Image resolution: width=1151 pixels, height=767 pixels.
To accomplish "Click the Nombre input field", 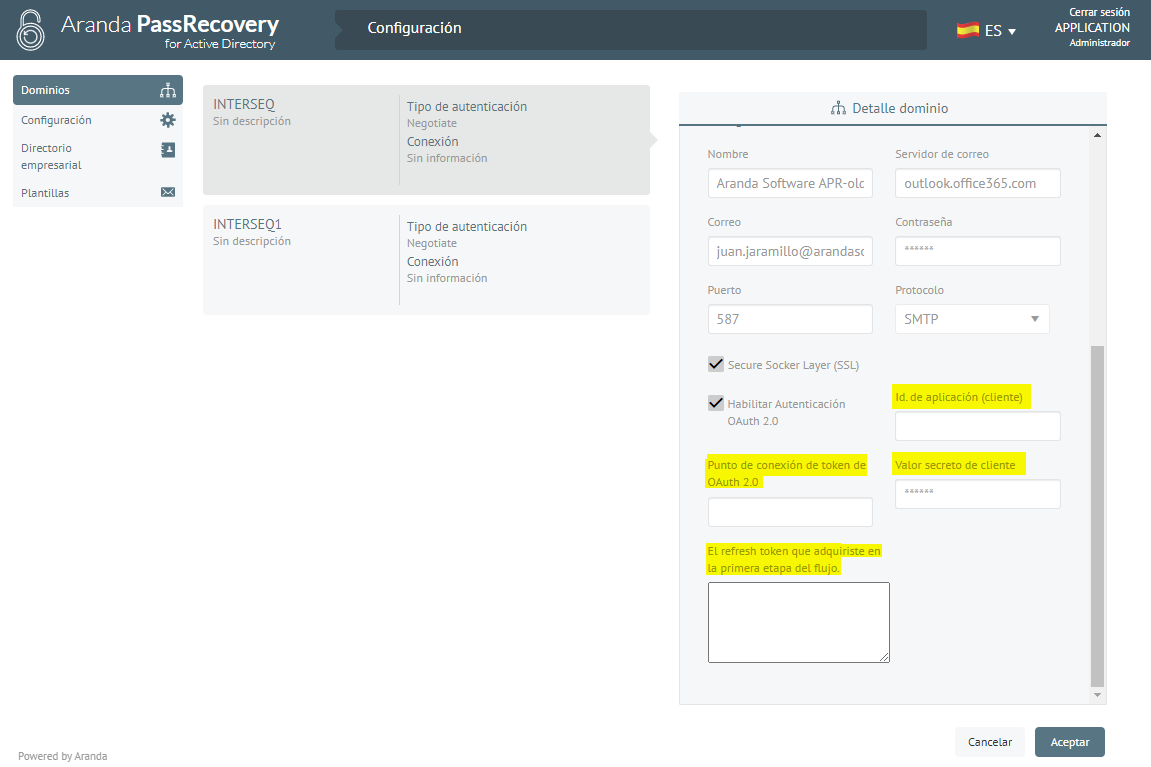I will click(x=790, y=183).
